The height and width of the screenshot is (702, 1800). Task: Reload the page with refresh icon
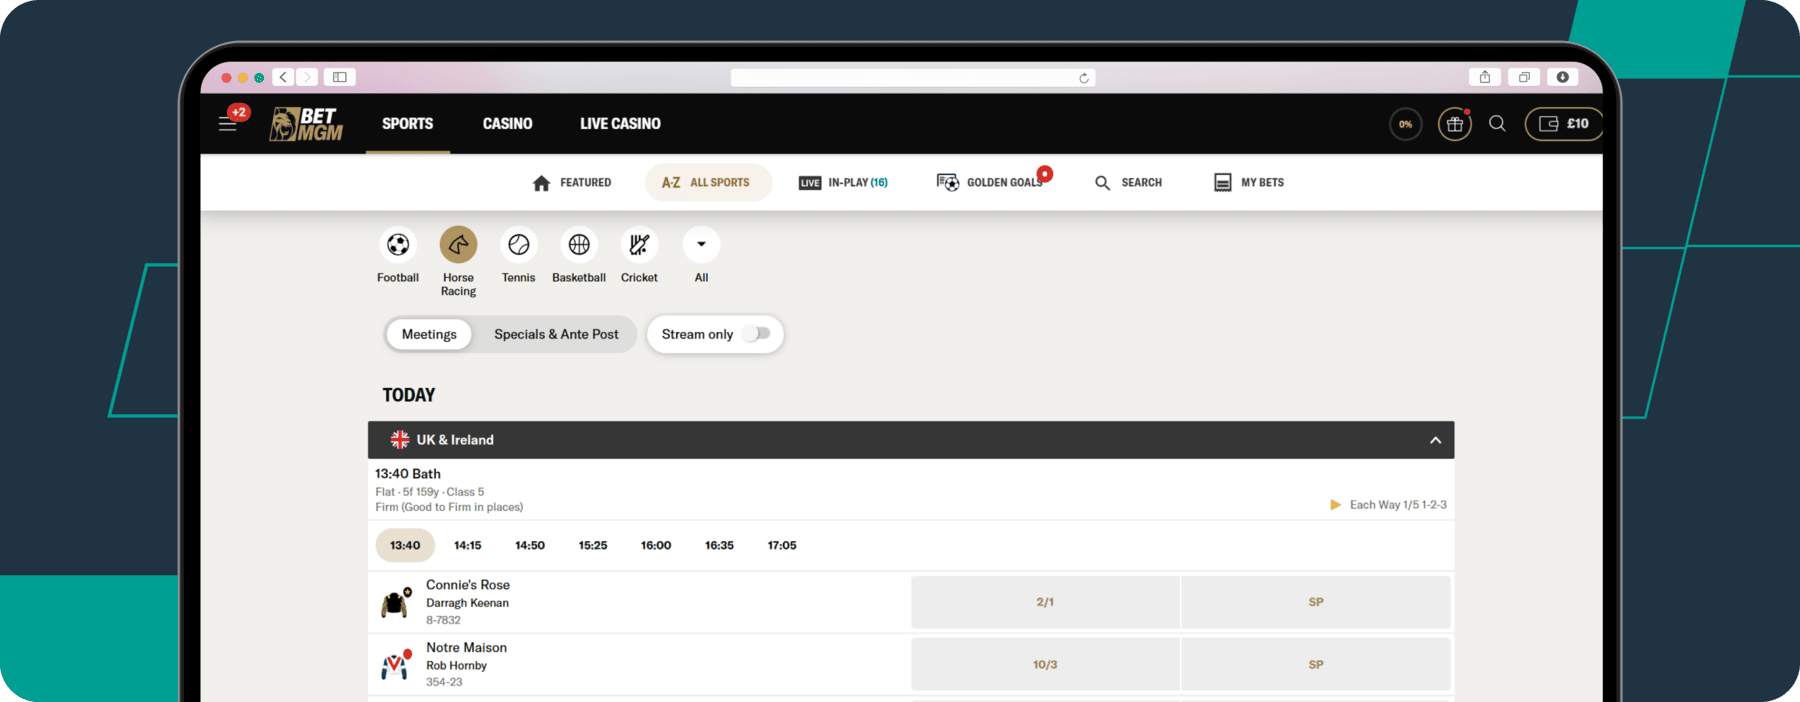[1084, 78]
